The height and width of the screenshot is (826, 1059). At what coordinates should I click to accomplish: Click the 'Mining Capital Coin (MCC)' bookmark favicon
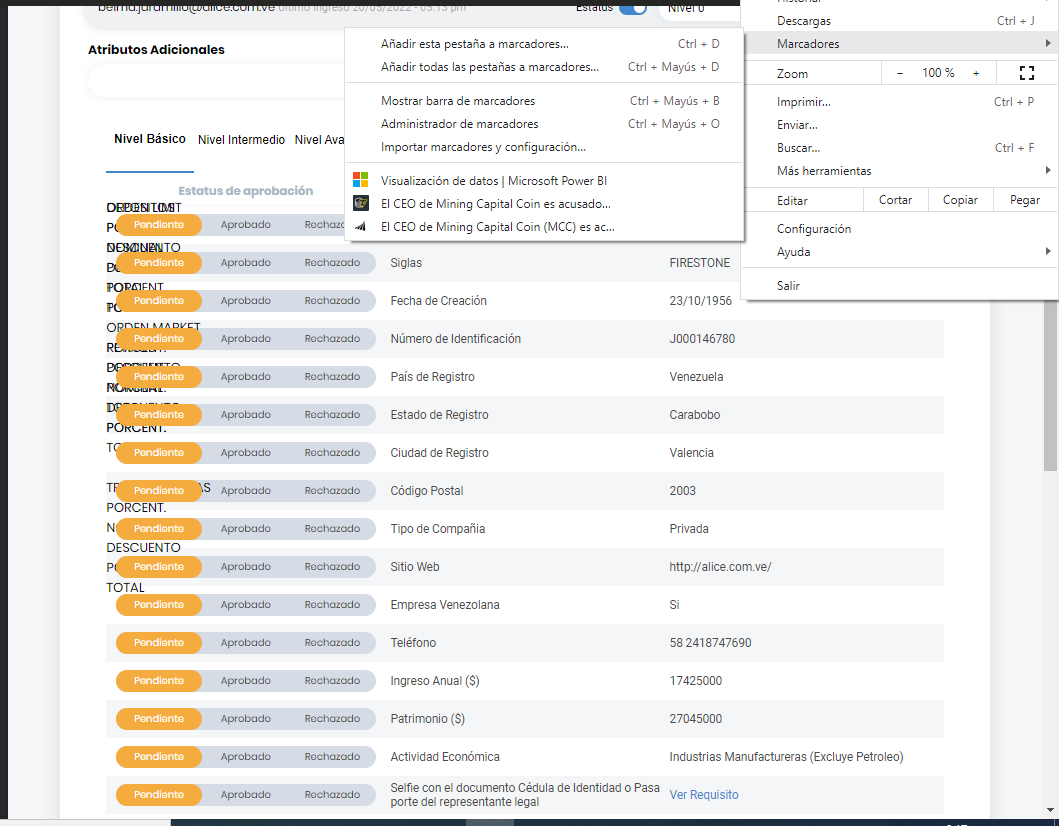tap(361, 227)
